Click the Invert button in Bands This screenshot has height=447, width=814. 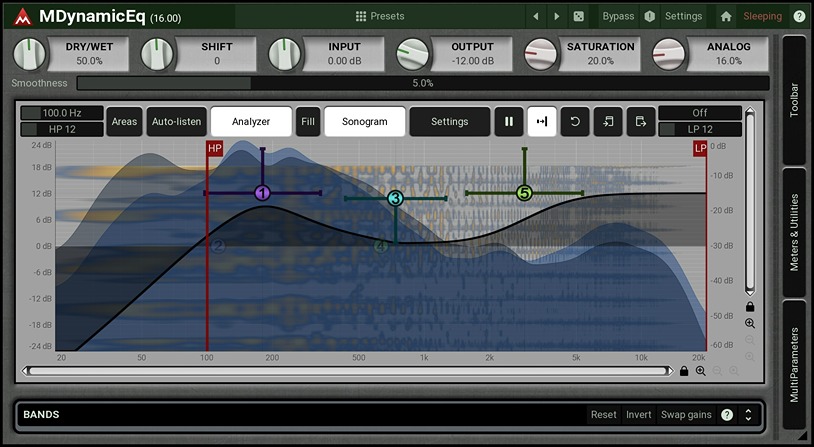tap(638, 415)
